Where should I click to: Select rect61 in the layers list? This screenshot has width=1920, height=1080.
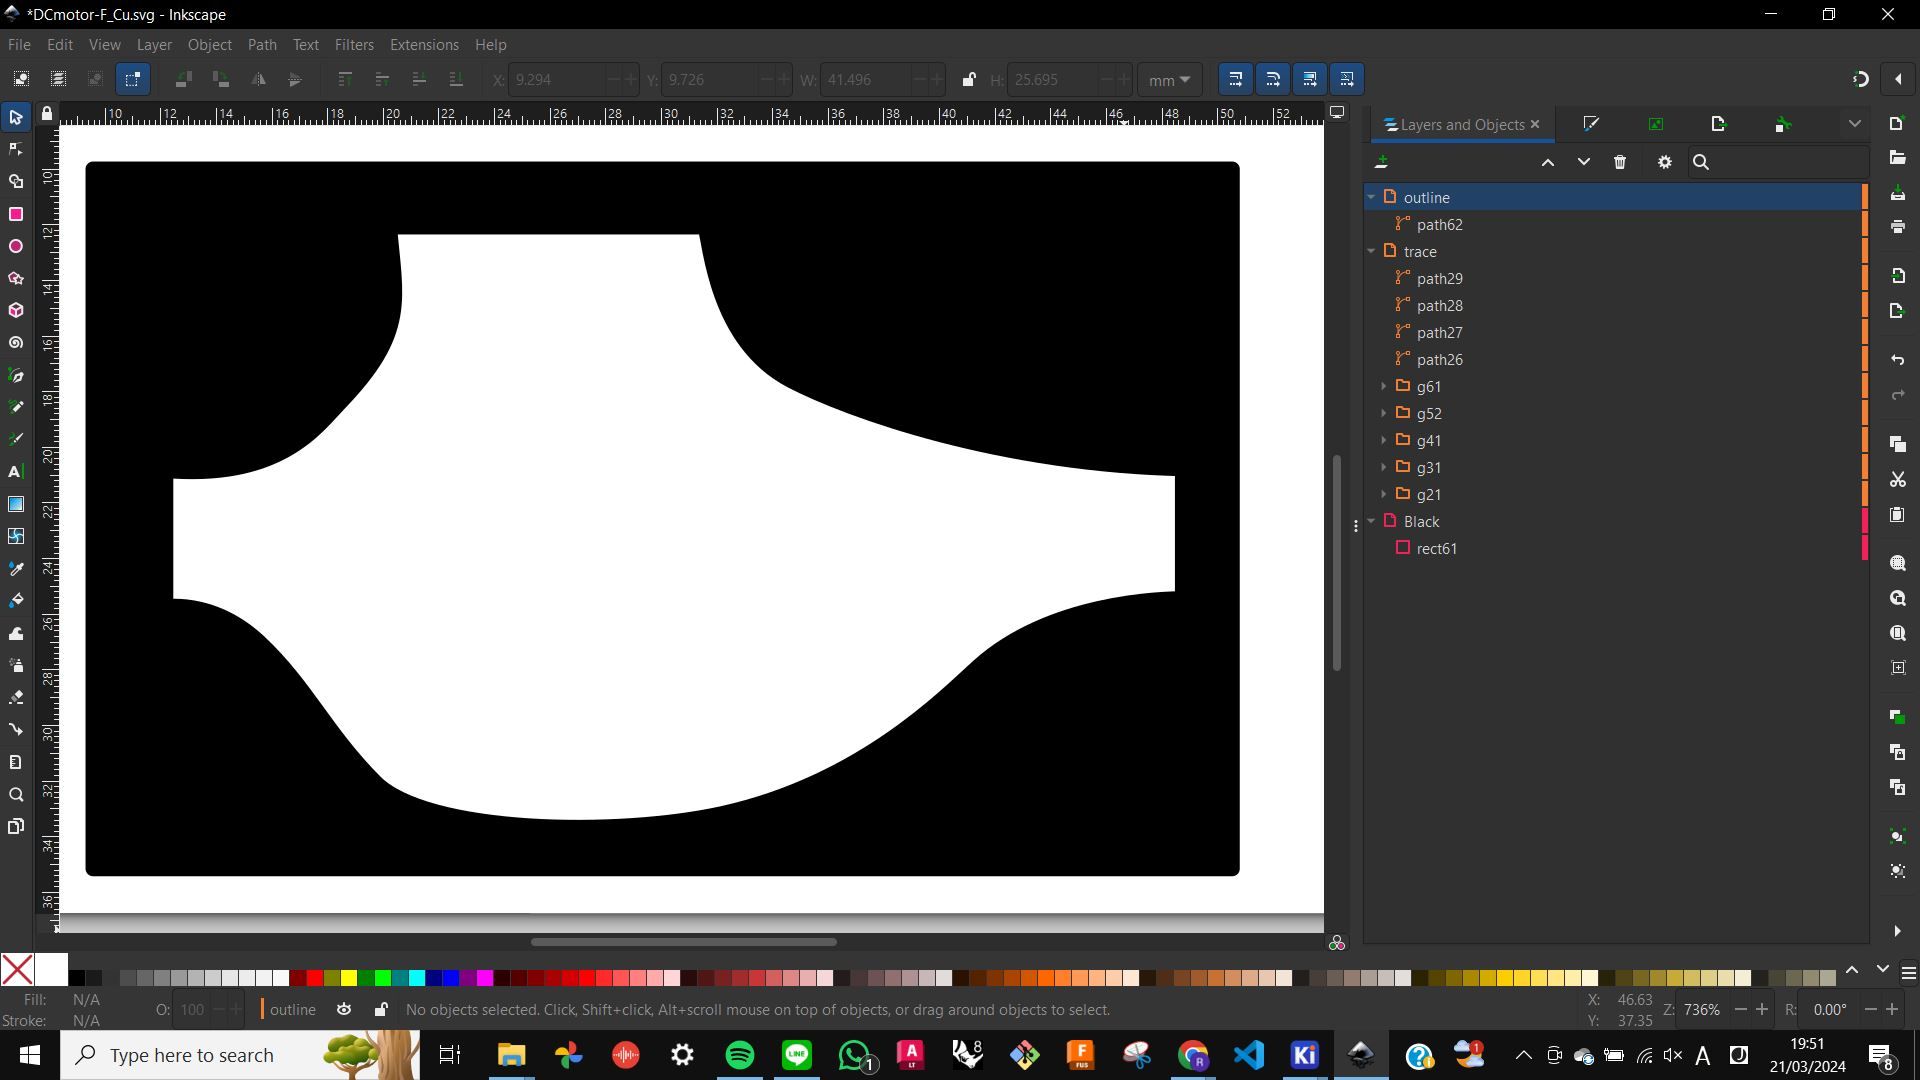point(1614,548)
